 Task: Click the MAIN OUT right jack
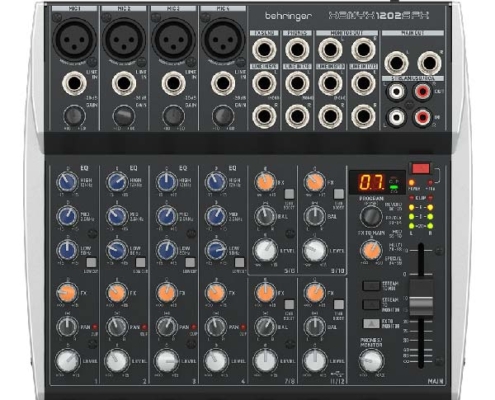point(429,63)
